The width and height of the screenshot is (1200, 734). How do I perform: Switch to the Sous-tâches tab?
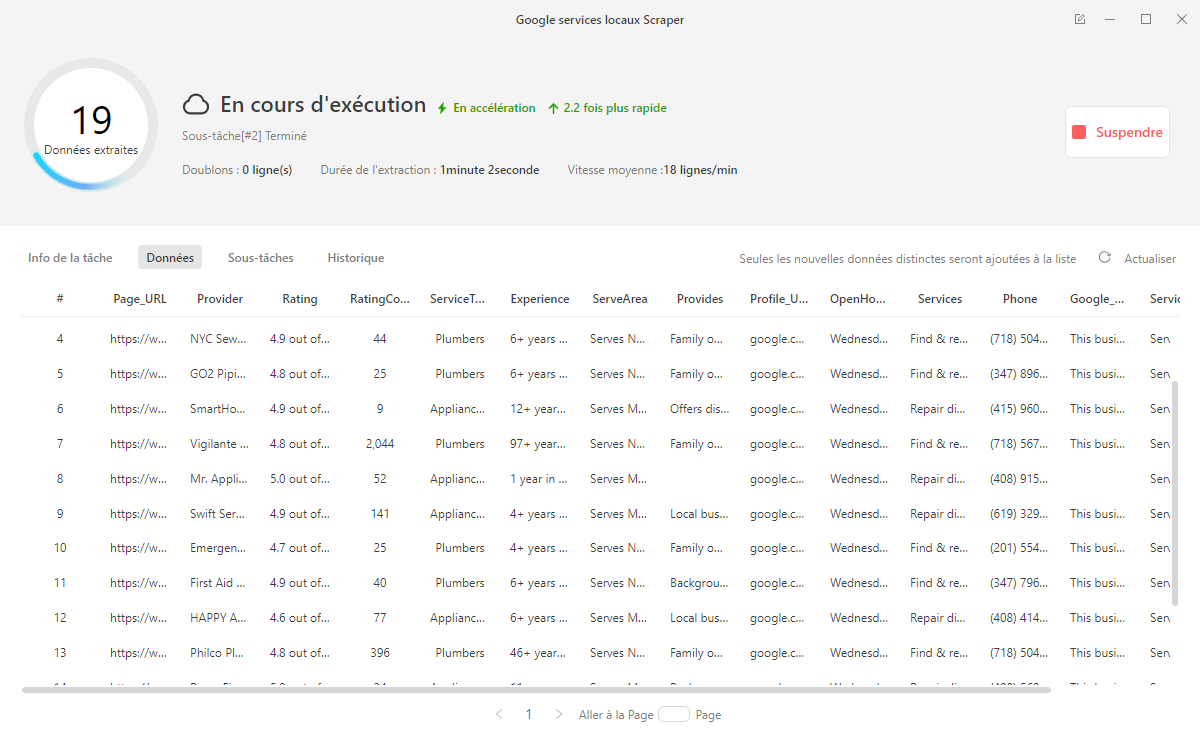click(260, 257)
